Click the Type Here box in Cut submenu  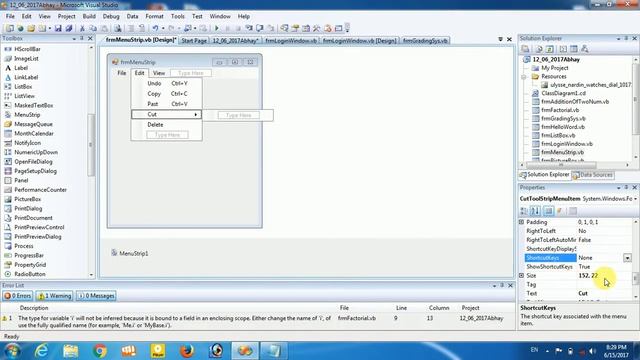coord(238,115)
